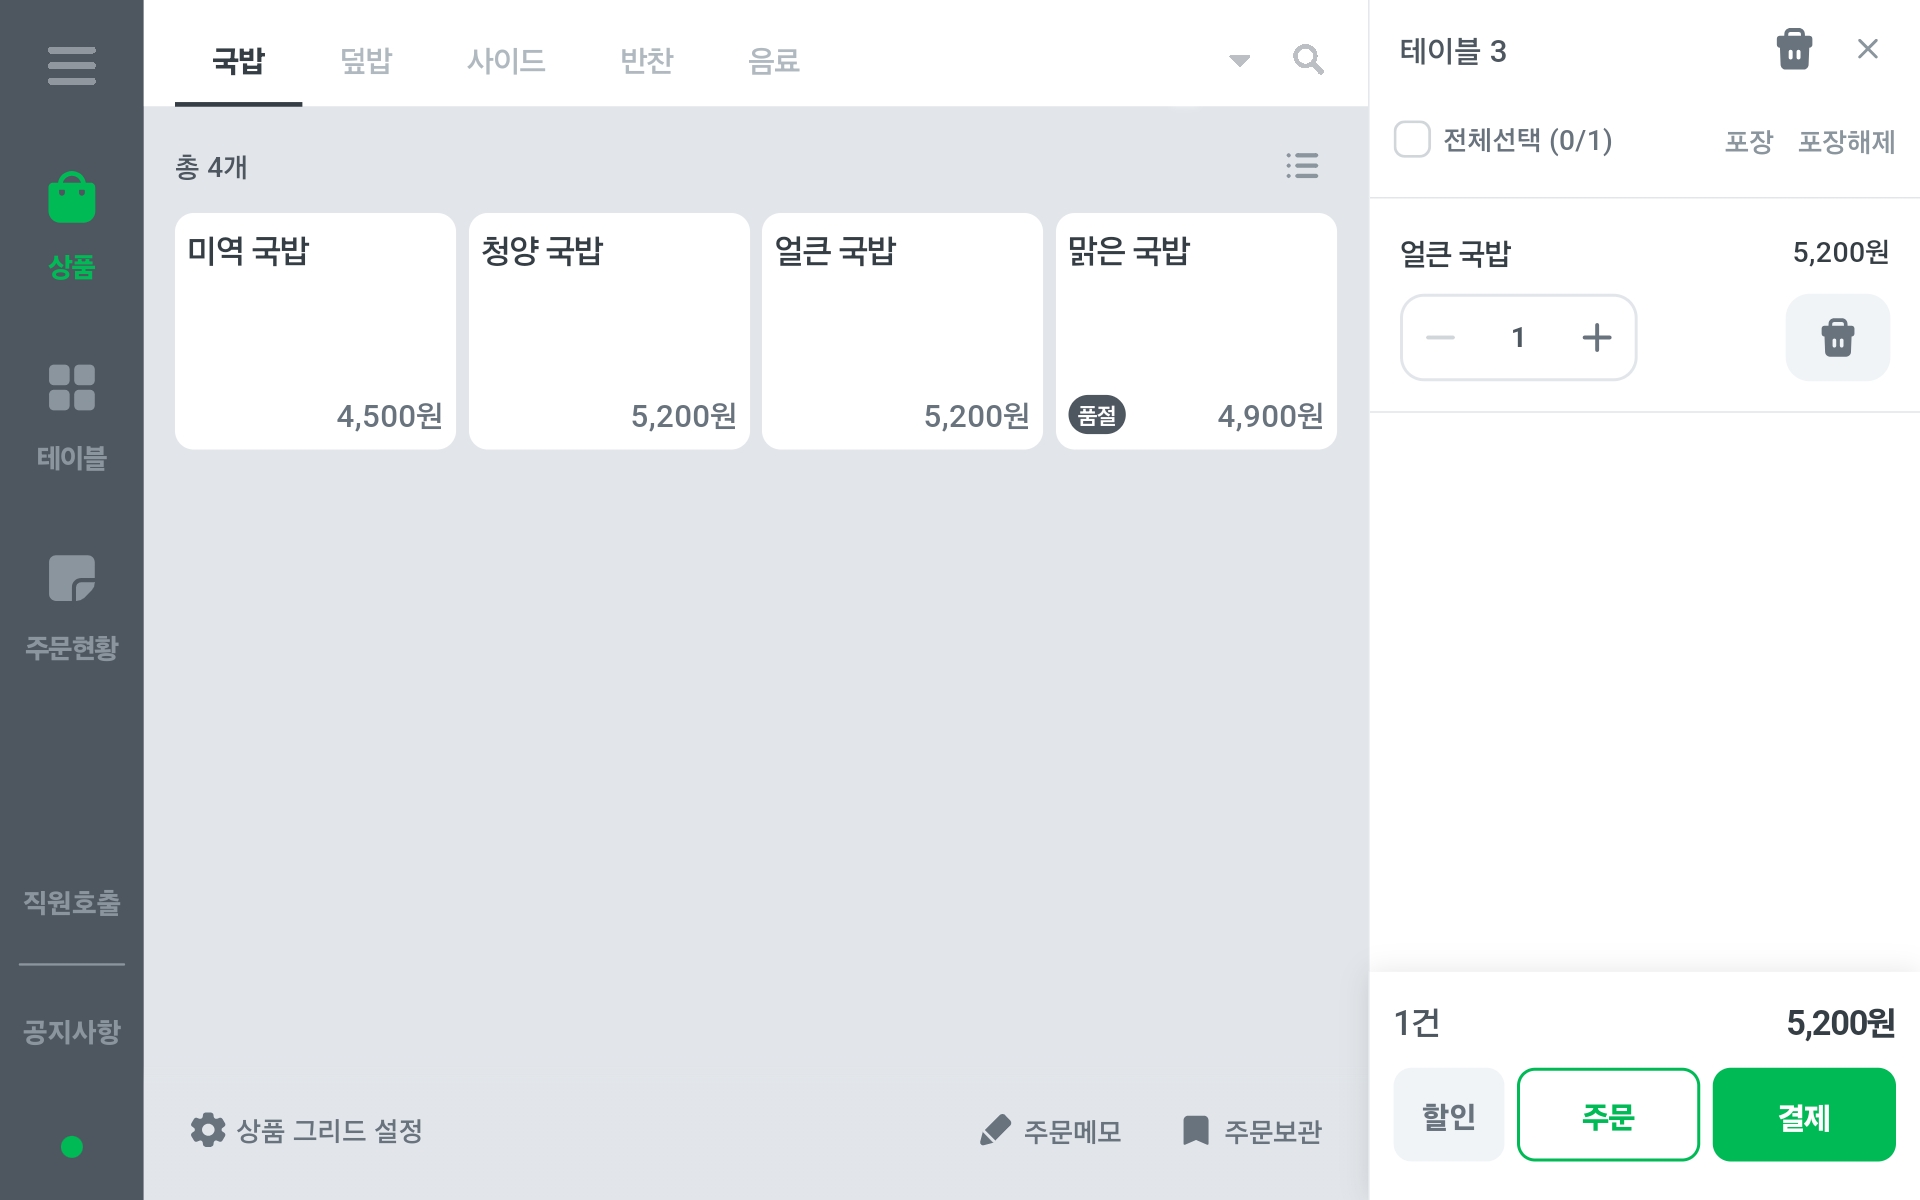The height and width of the screenshot is (1200, 1920).
Task: Toggle the 전체선택 checkbox
Action: coord(1412,139)
